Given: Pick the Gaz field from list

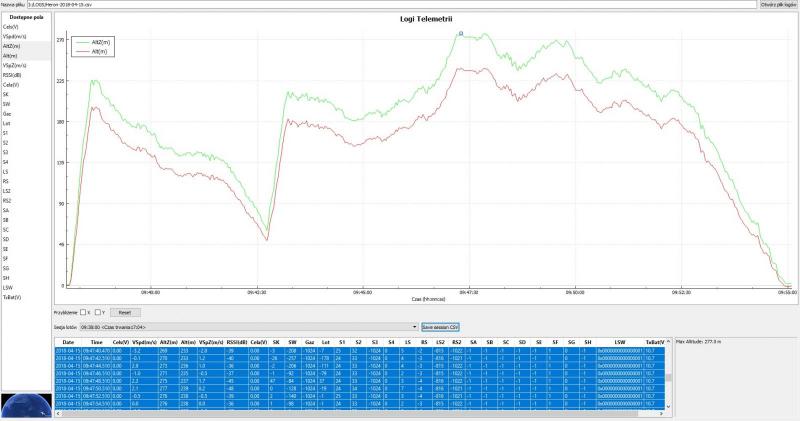Looking at the screenshot, I should click(7, 113).
